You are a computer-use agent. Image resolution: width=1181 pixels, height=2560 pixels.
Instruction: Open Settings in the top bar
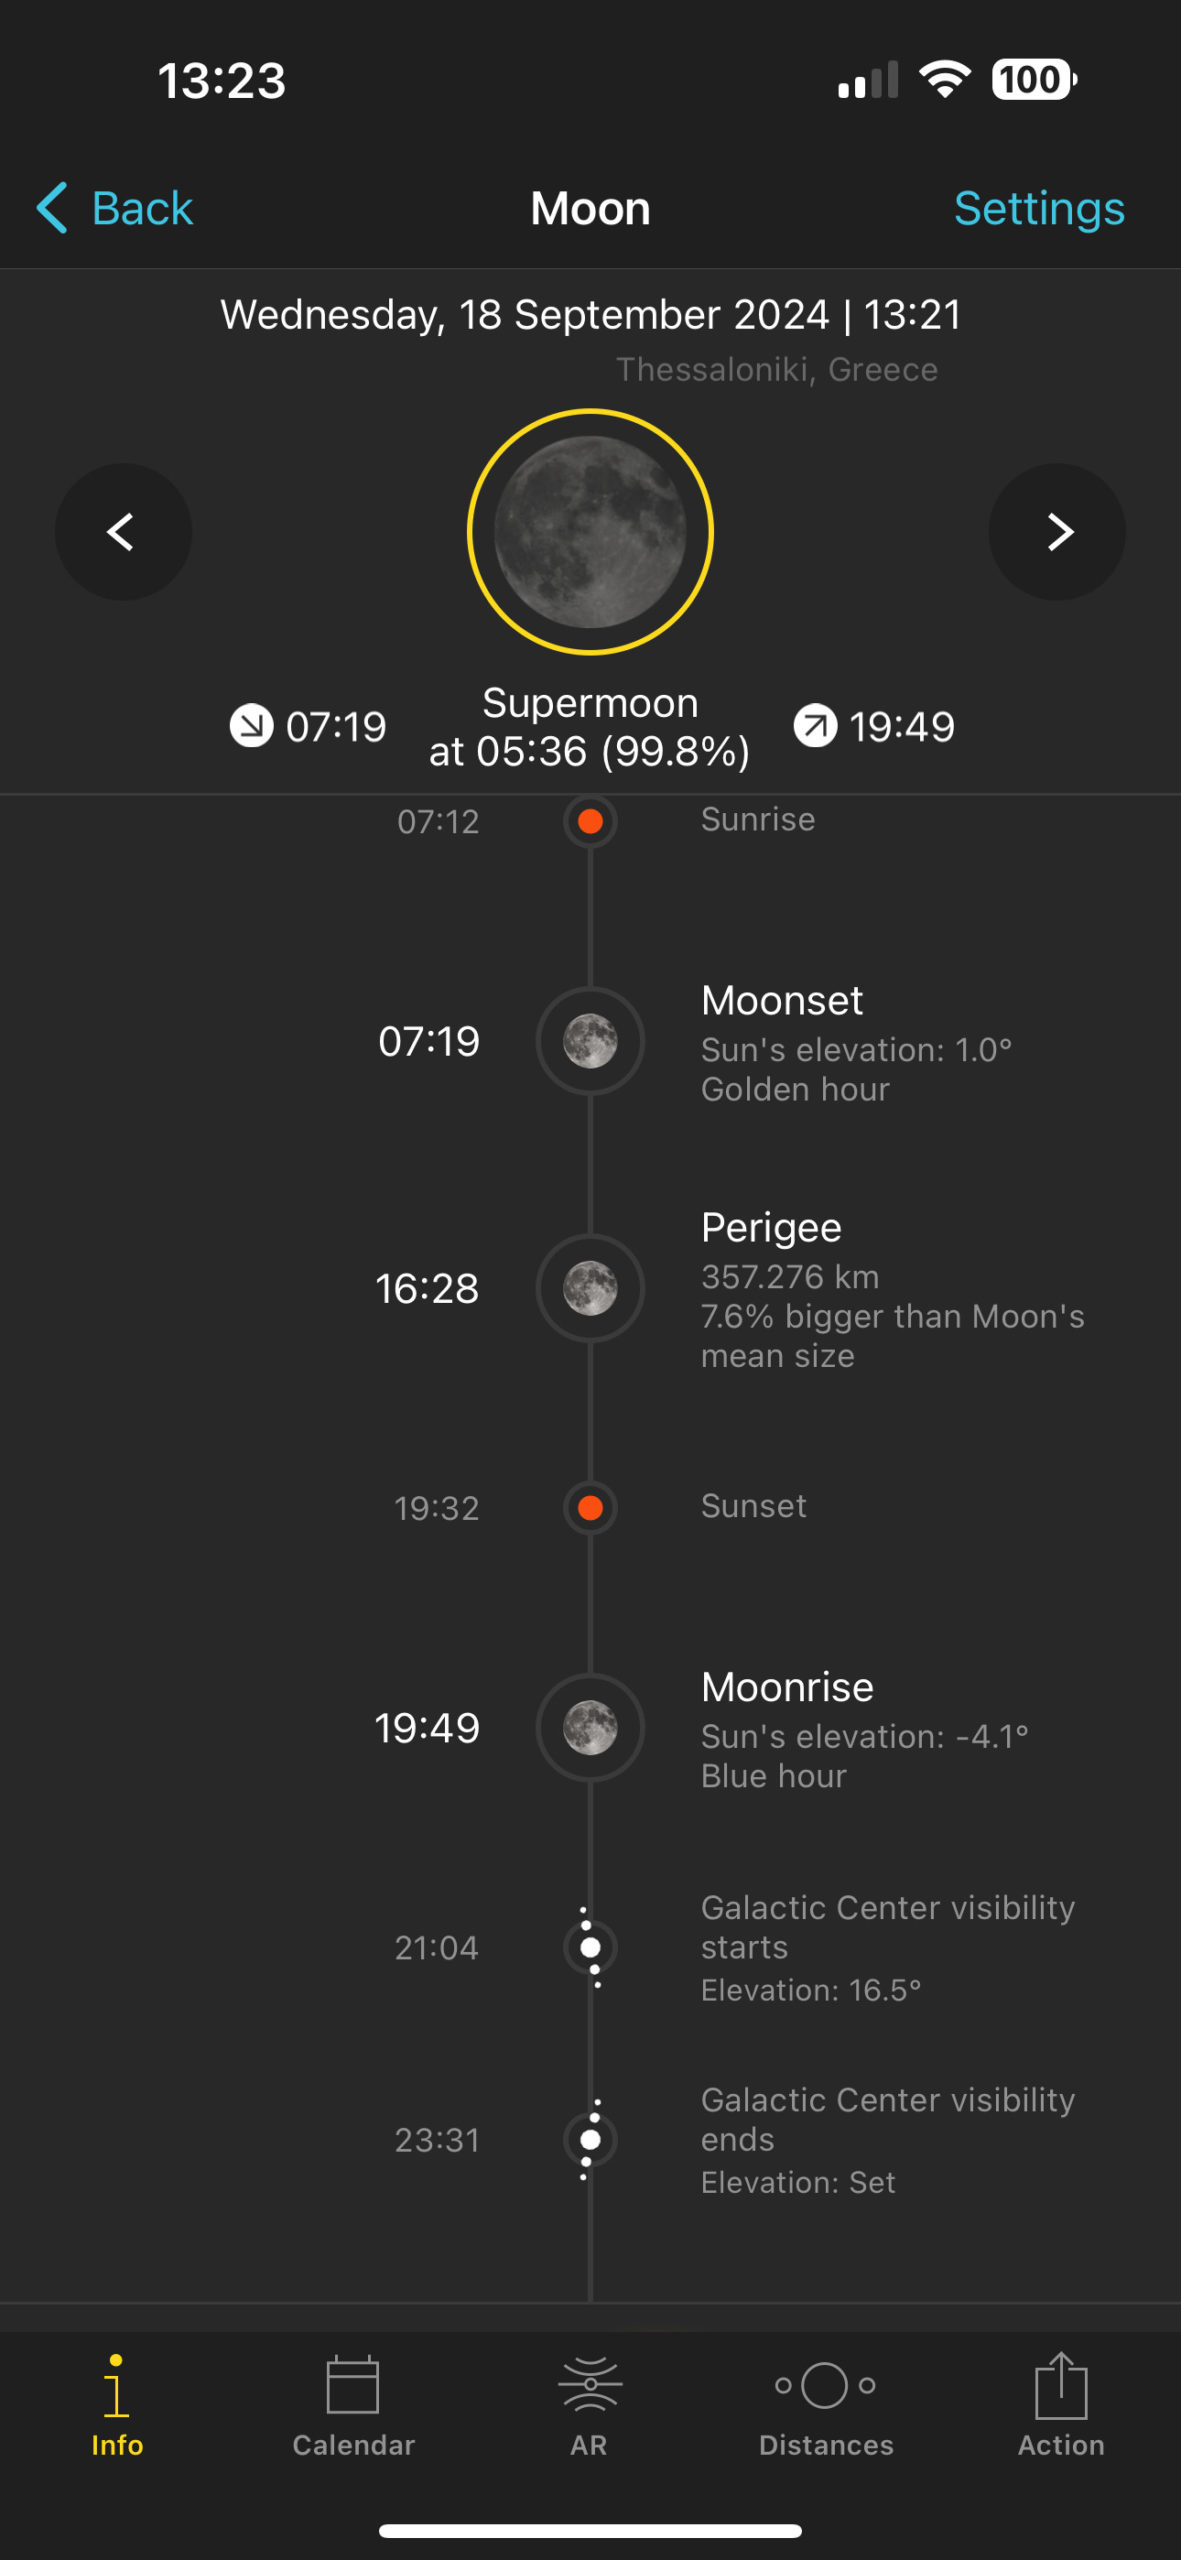[1038, 208]
